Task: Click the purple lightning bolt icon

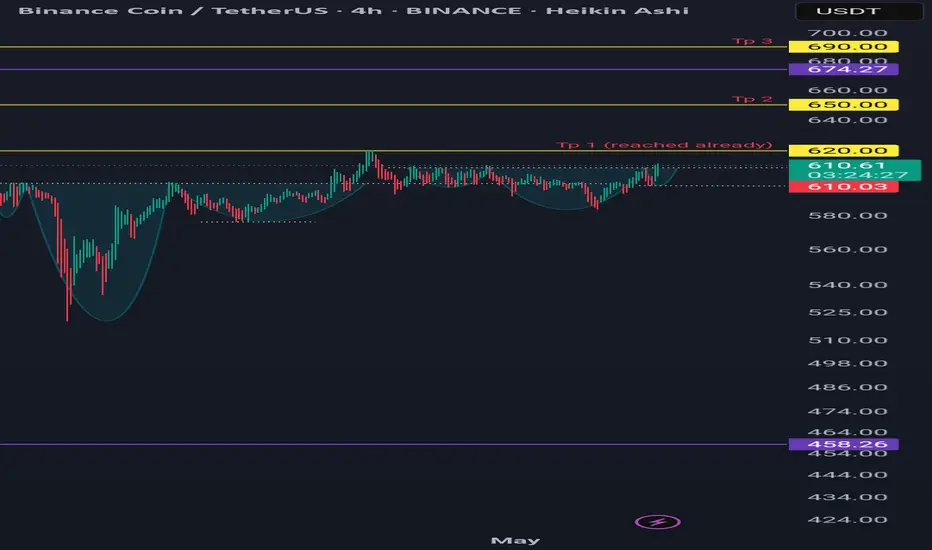Action: coord(657,522)
